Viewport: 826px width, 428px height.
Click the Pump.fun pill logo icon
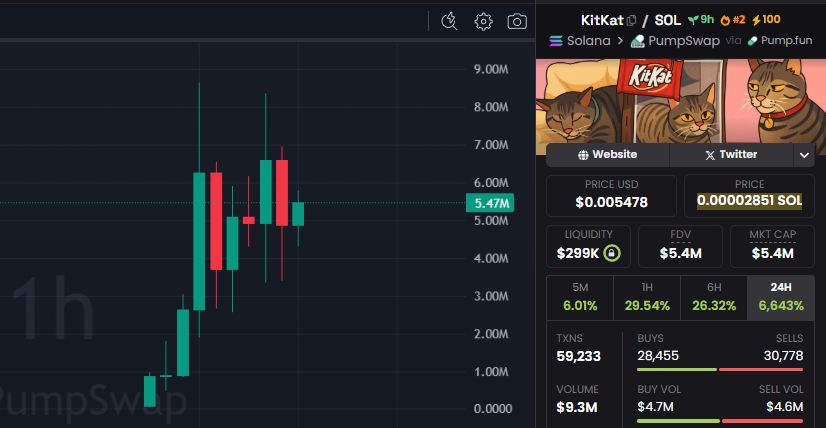tap(752, 41)
